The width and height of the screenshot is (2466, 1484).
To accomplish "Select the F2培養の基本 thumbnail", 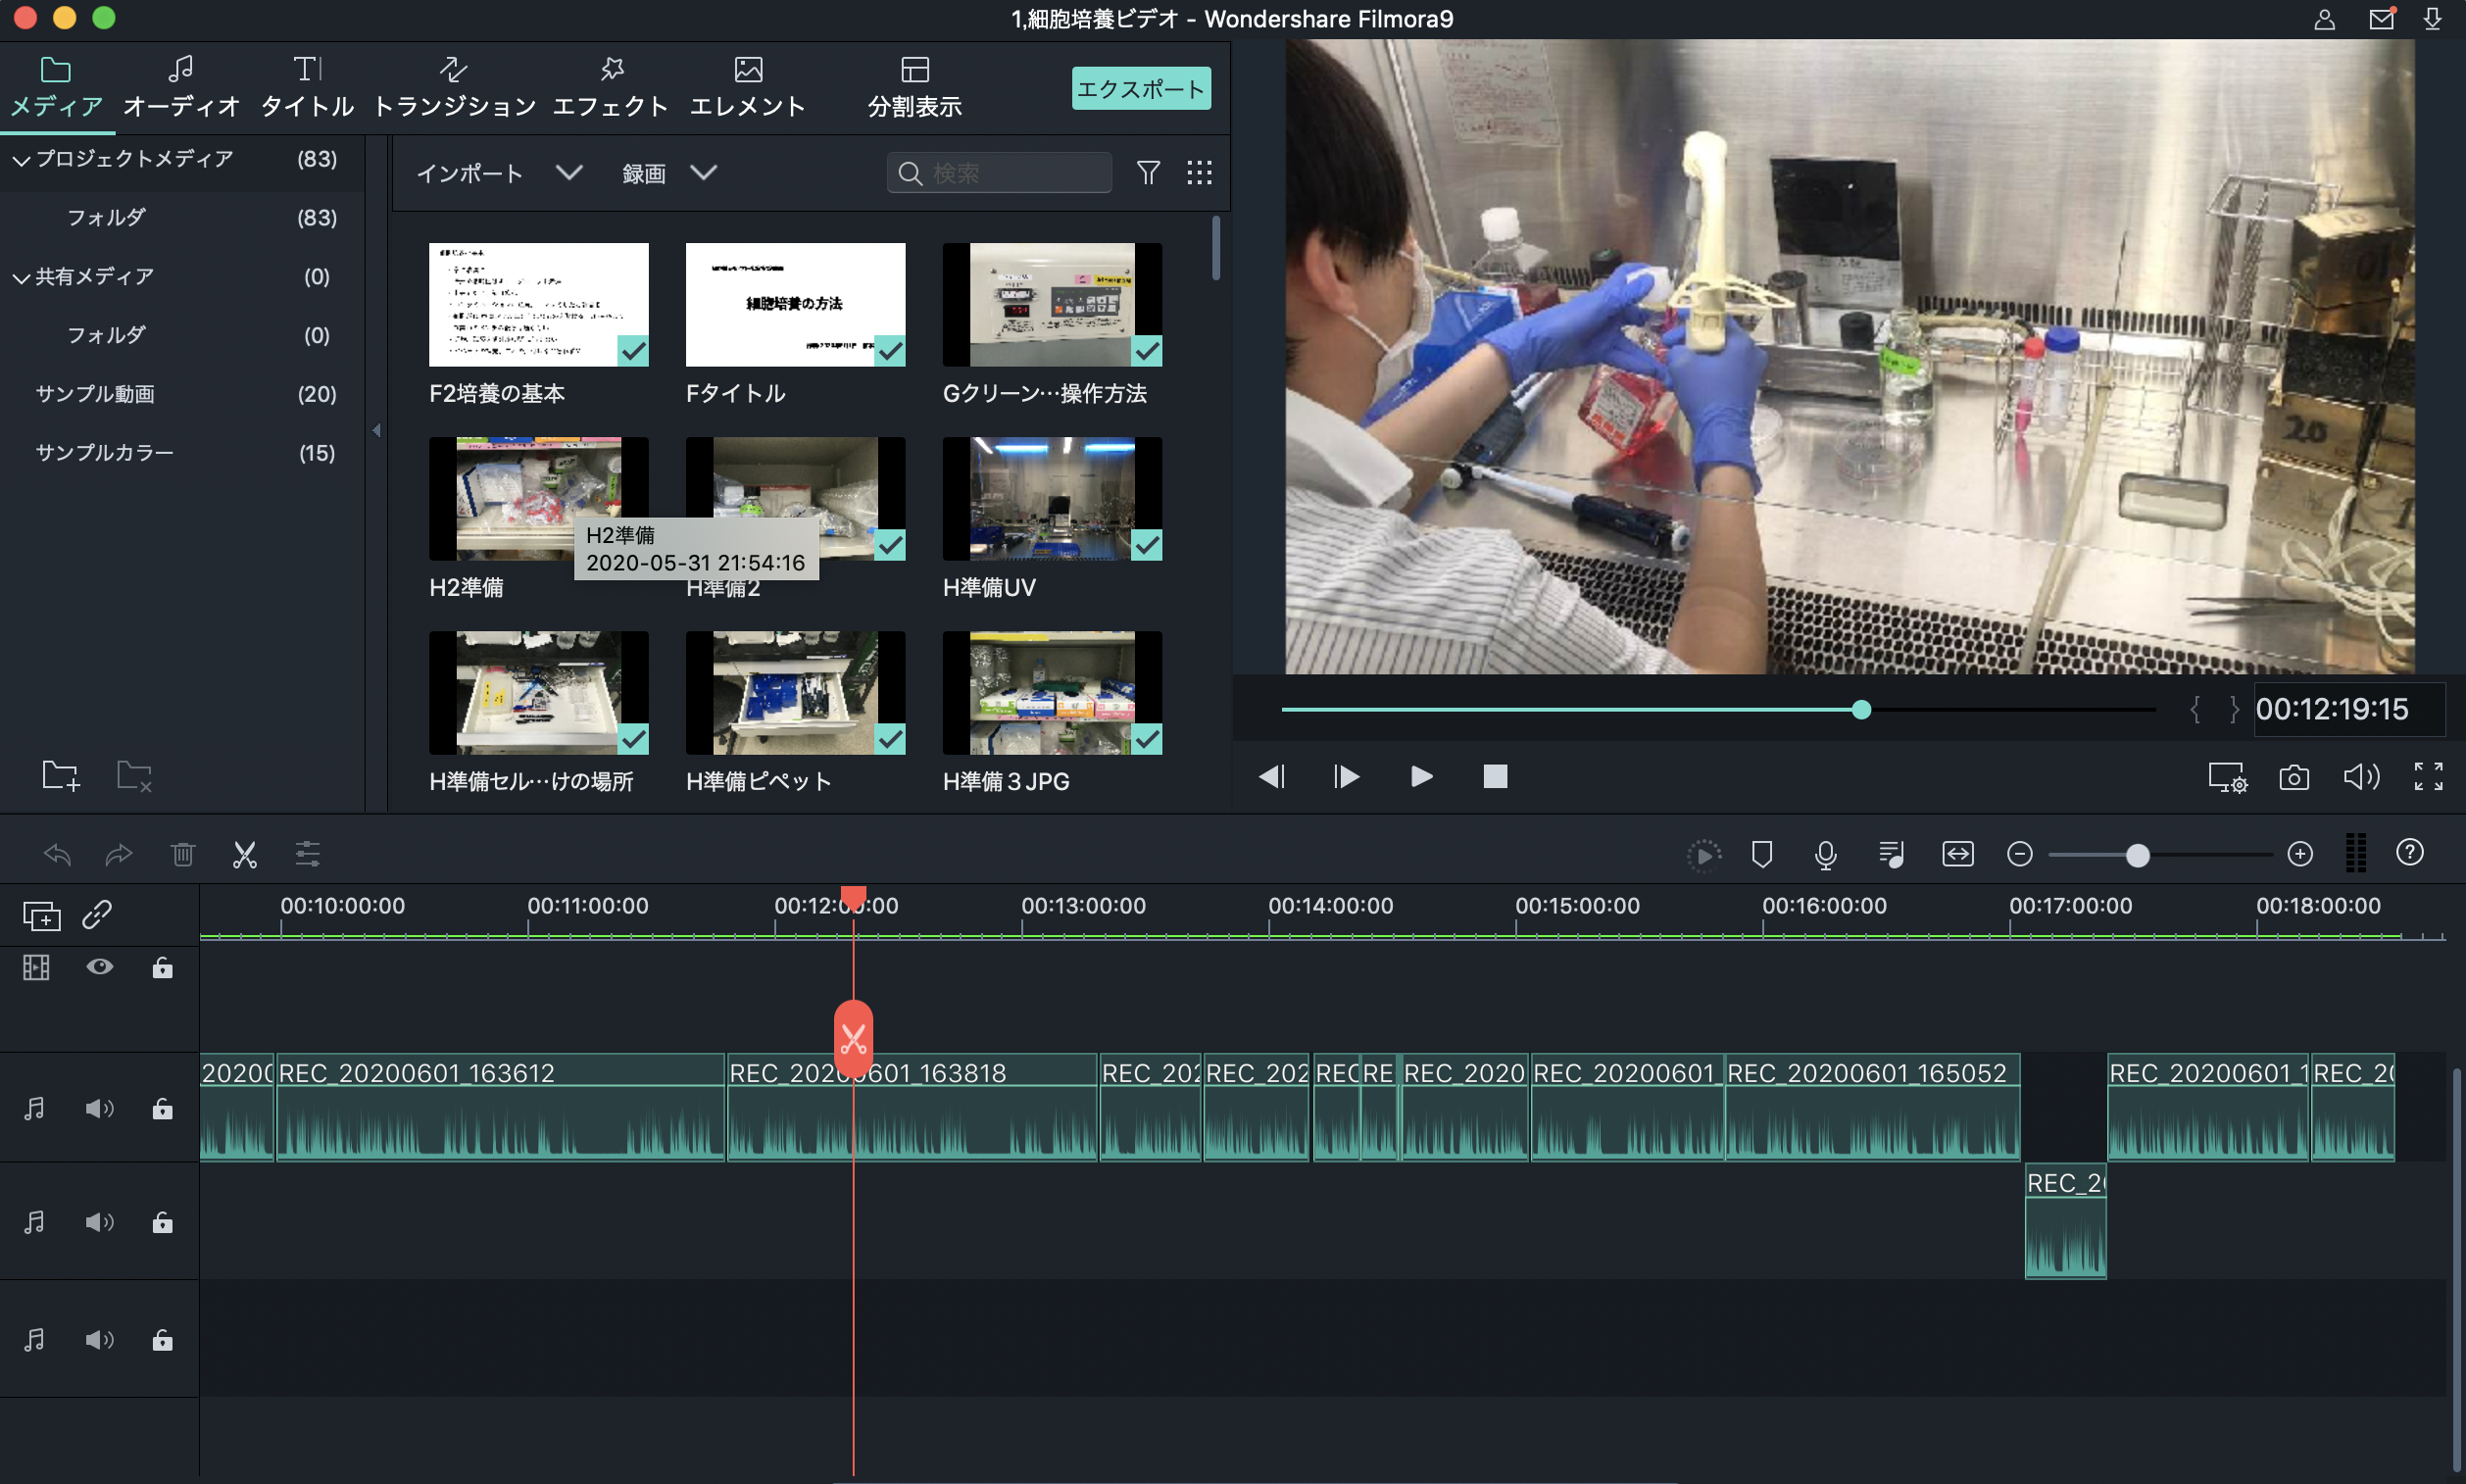I will 539,304.
